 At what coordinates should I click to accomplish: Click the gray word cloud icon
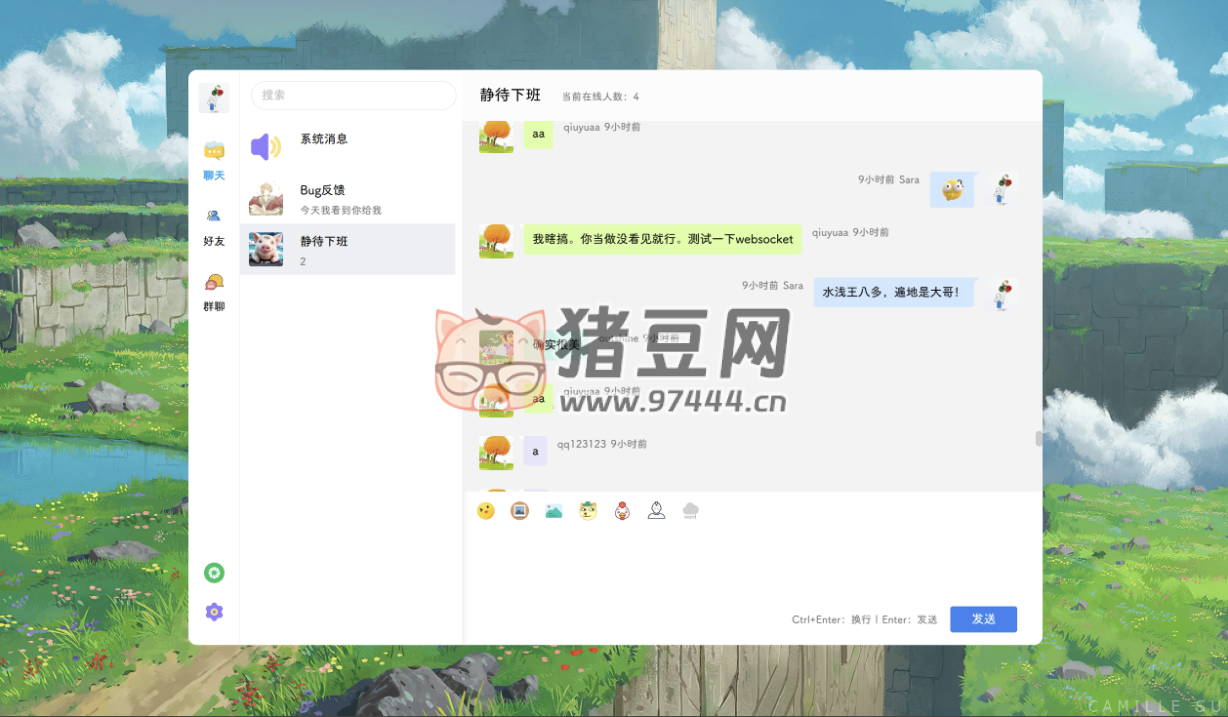(690, 511)
